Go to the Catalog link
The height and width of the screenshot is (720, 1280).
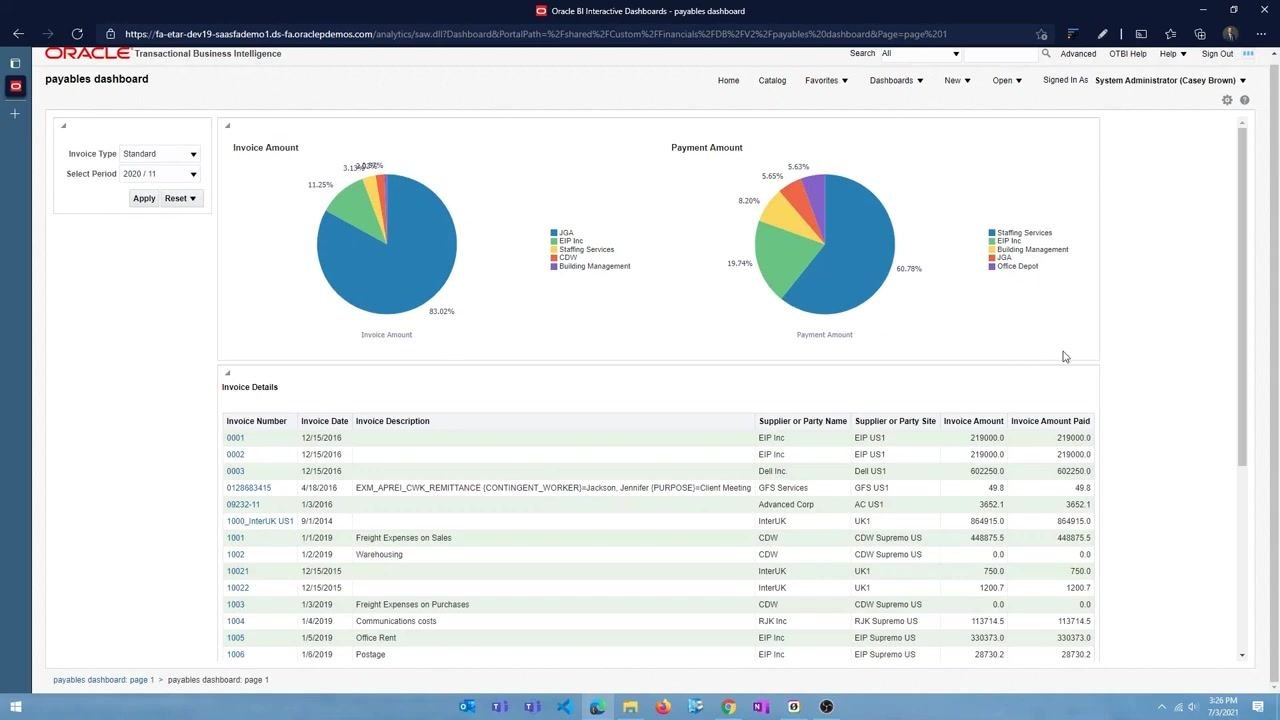click(772, 80)
